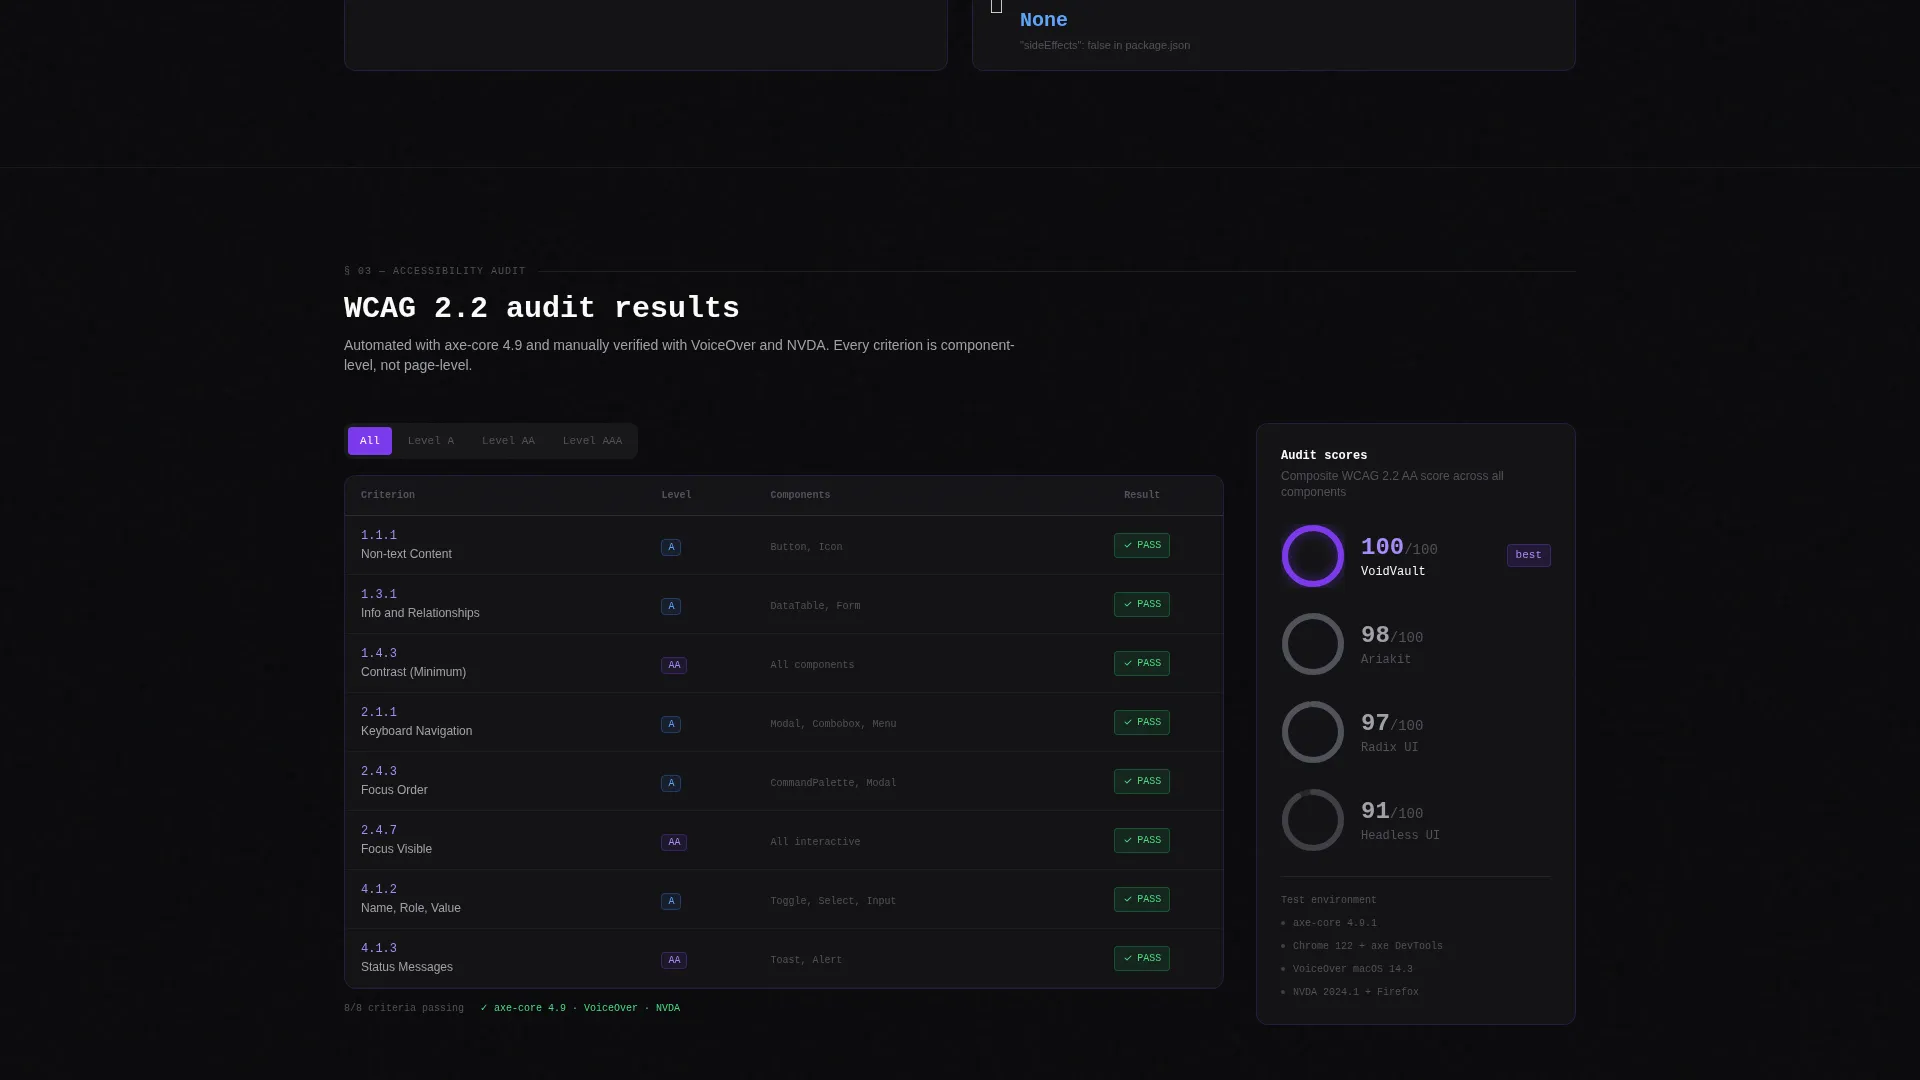Click the green axe-core 4.9 verification text
Viewport: 1920px width, 1080px height.
coord(580,1009)
